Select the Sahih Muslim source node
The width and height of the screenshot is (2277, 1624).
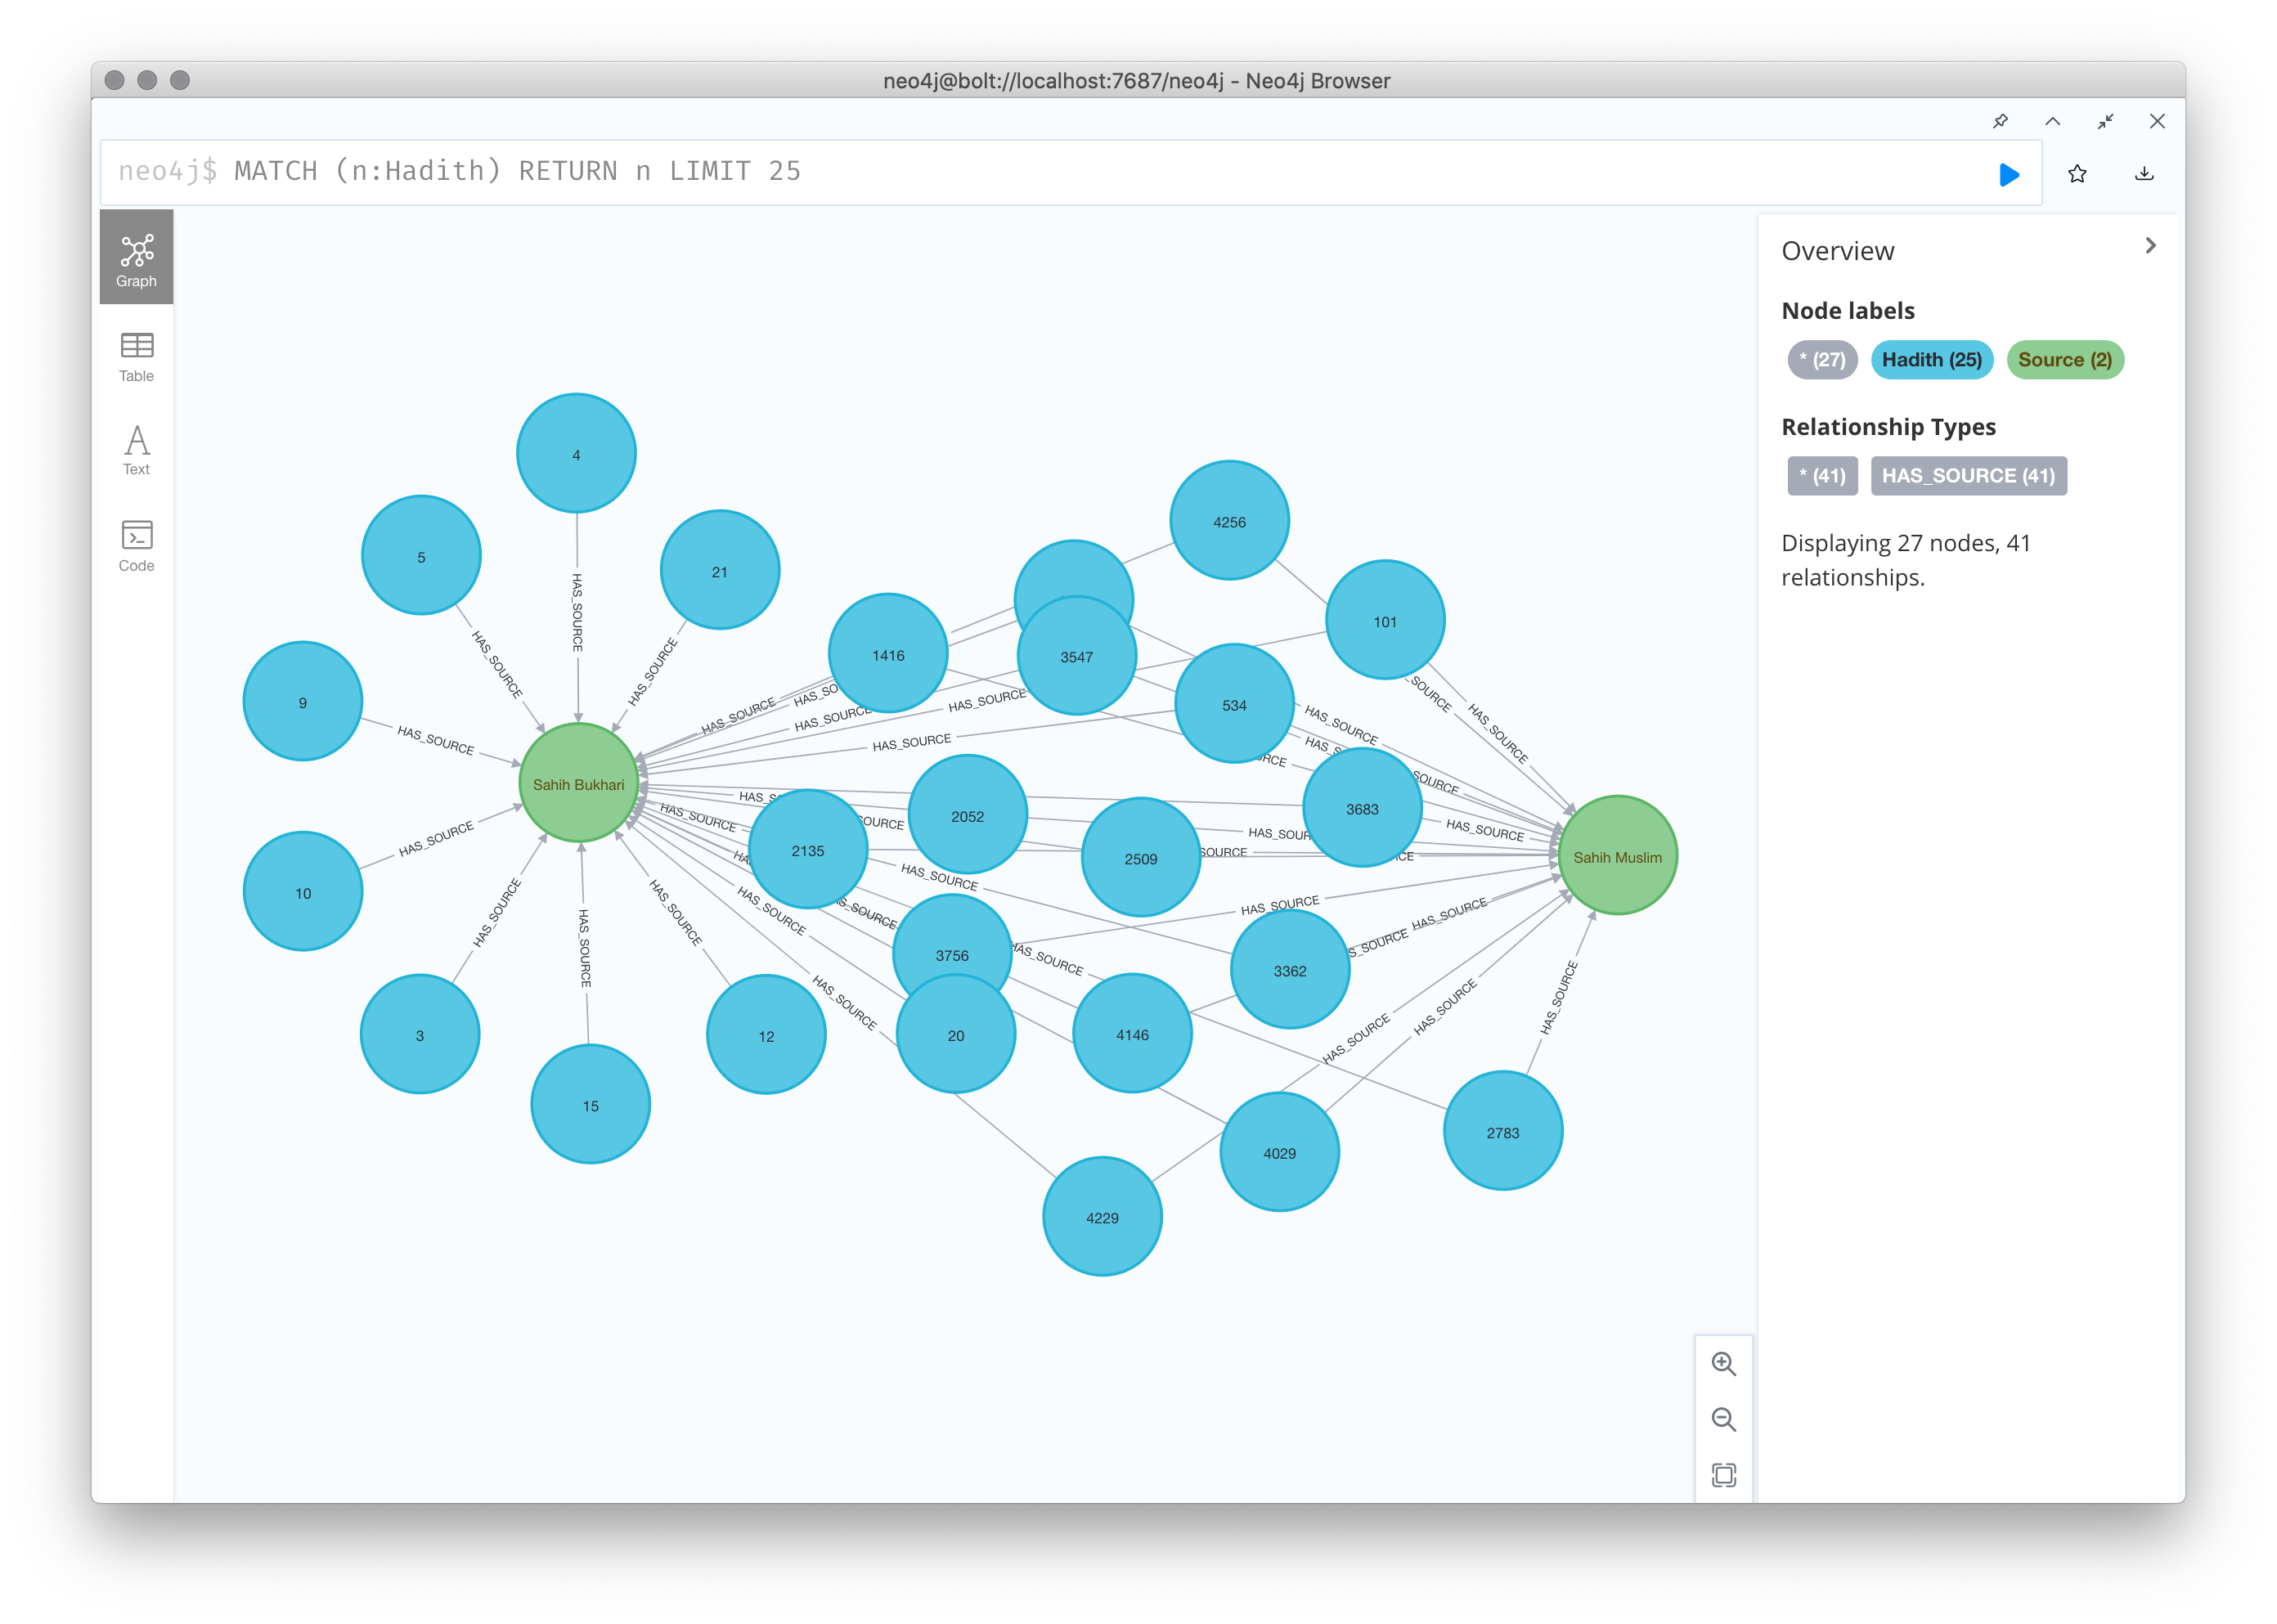click(x=1617, y=856)
